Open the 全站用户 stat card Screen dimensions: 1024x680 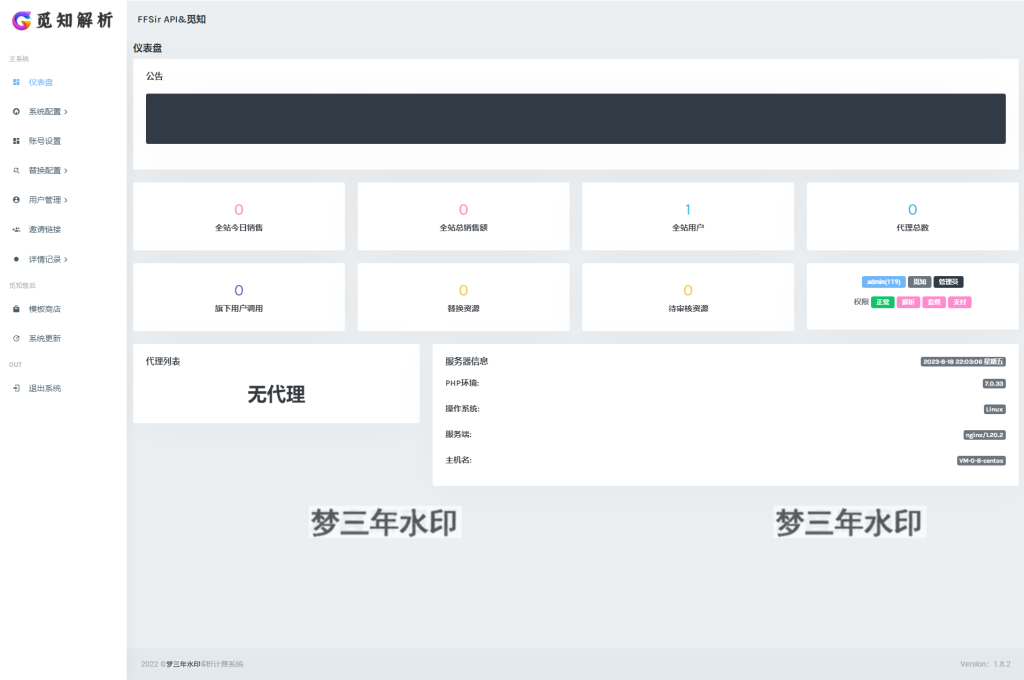pos(688,216)
